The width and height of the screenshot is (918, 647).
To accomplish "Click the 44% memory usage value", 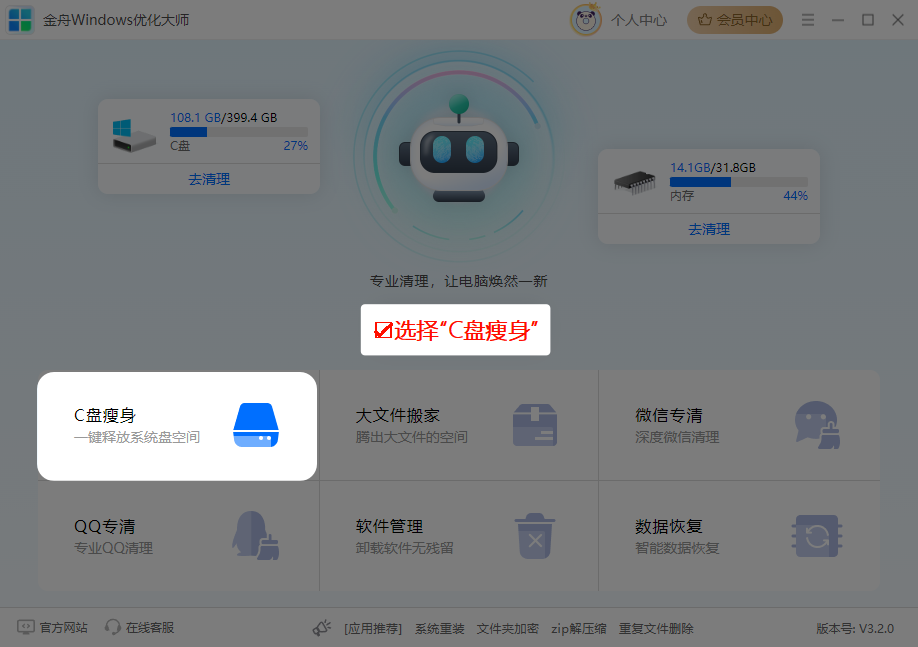I will coord(796,196).
